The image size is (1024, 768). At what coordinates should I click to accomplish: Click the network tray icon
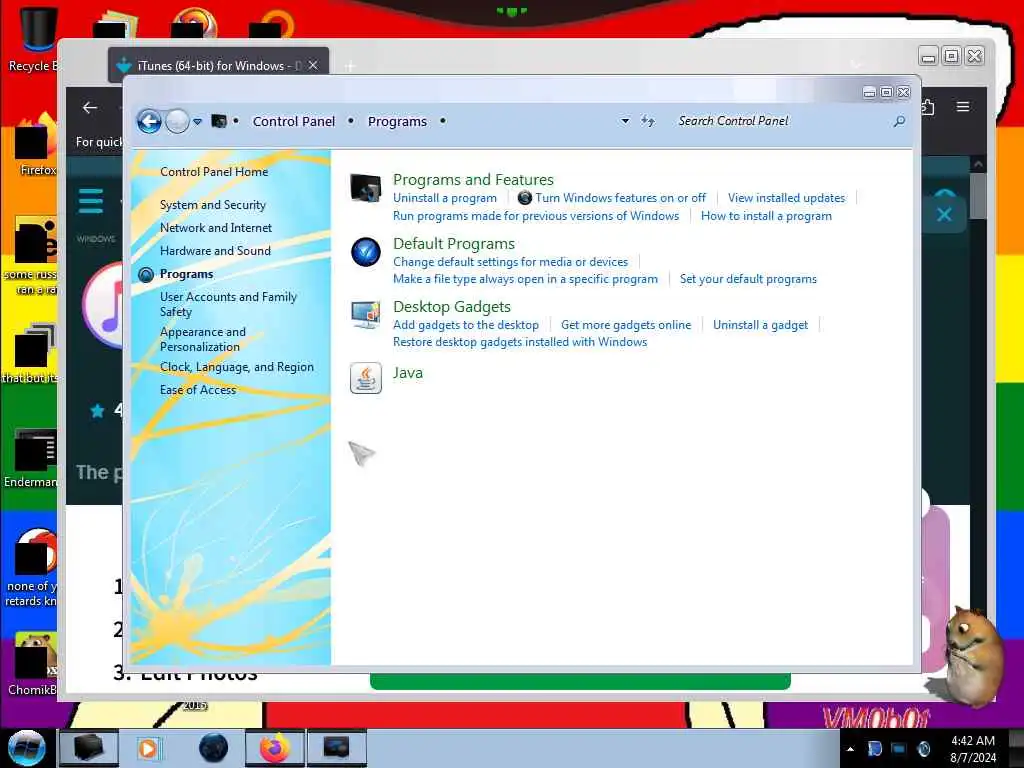(899, 749)
